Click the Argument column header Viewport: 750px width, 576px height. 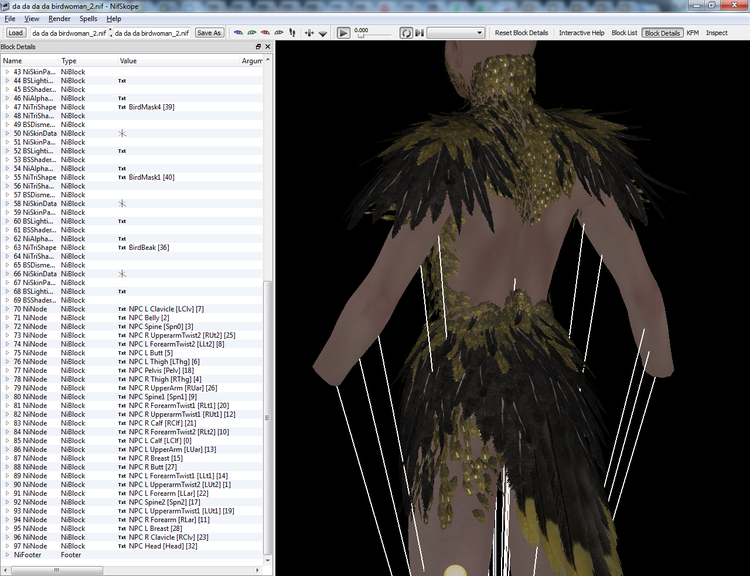point(252,61)
